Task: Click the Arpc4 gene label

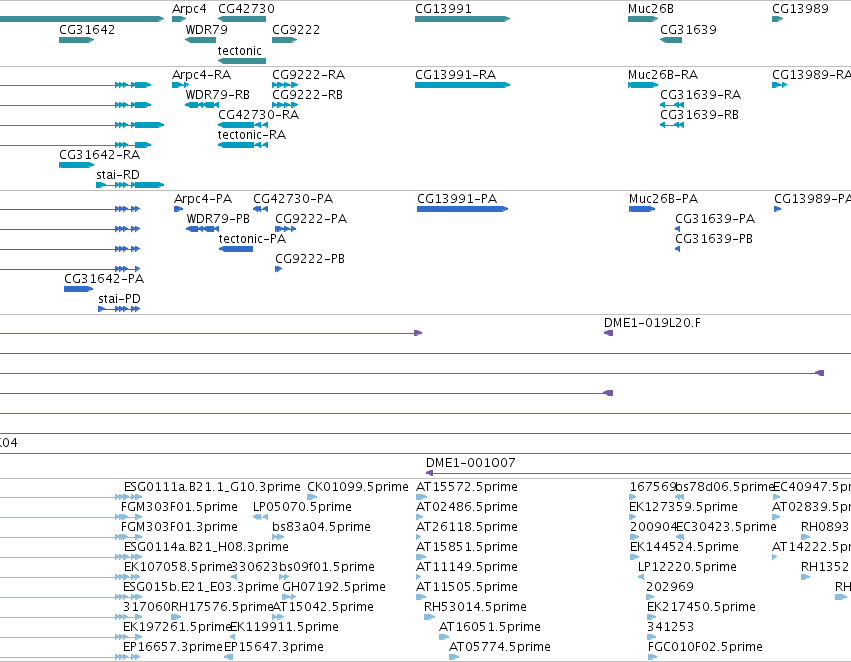Action: (x=189, y=9)
